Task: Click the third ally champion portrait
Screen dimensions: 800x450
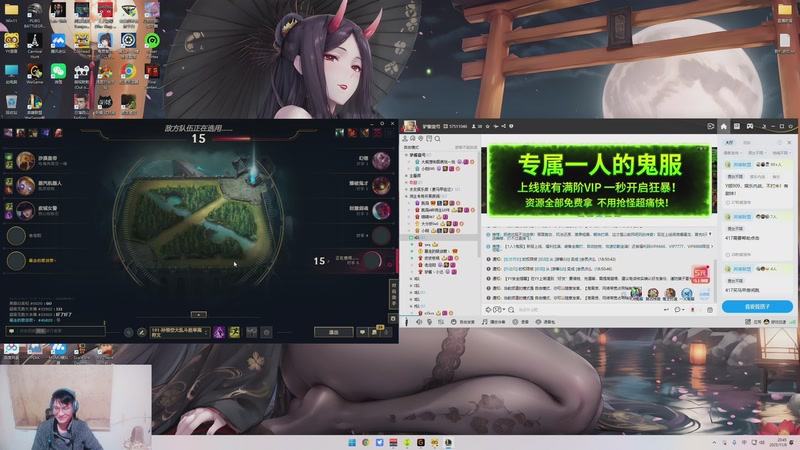Action: 26,210
